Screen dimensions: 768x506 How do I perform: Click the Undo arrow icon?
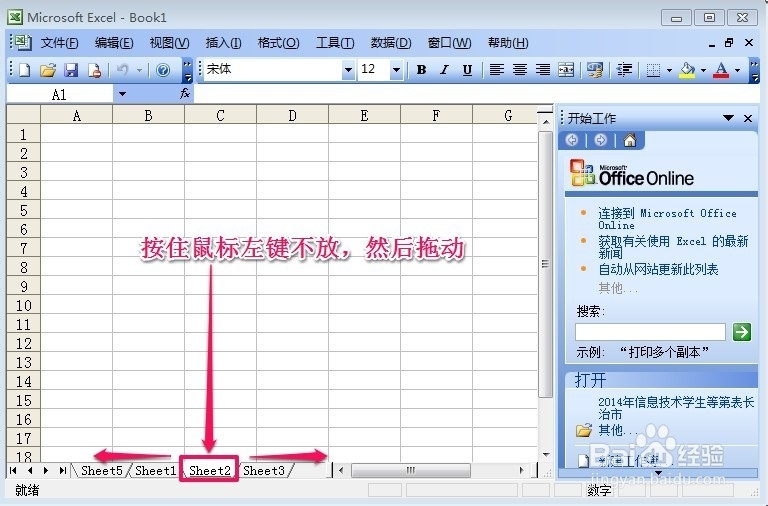(123, 70)
